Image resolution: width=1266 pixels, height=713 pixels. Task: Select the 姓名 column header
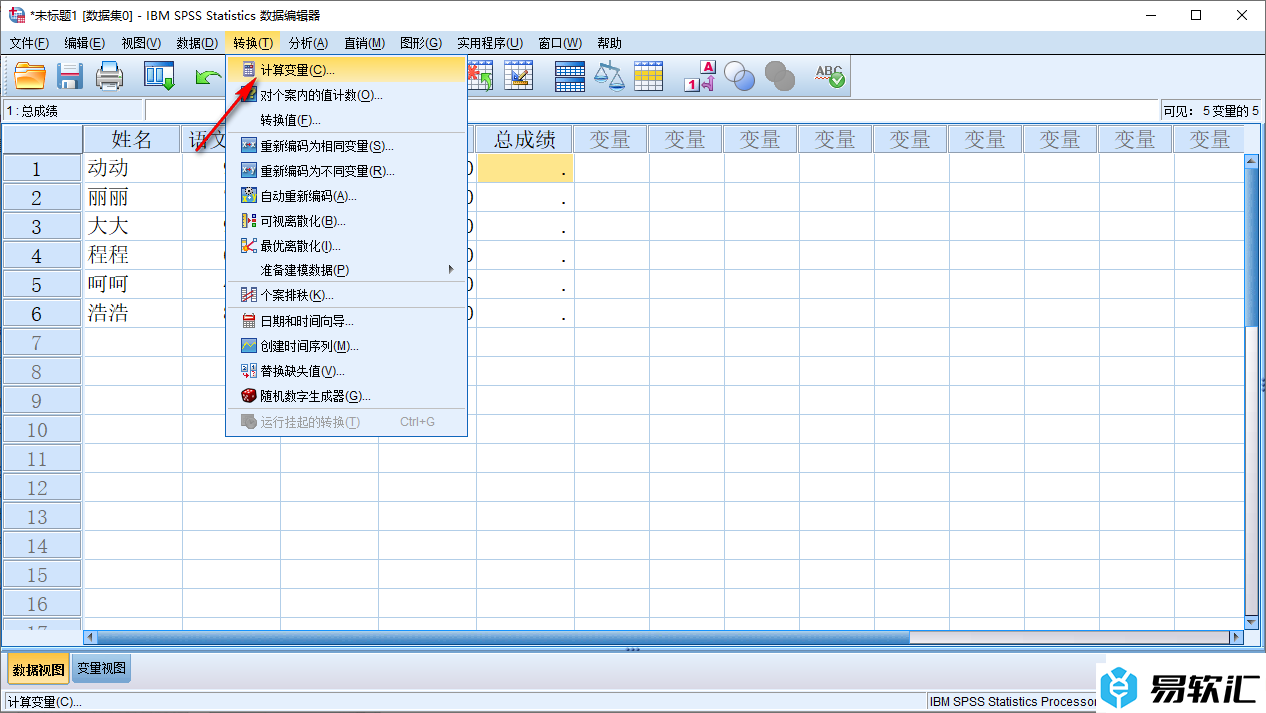tap(133, 139)
